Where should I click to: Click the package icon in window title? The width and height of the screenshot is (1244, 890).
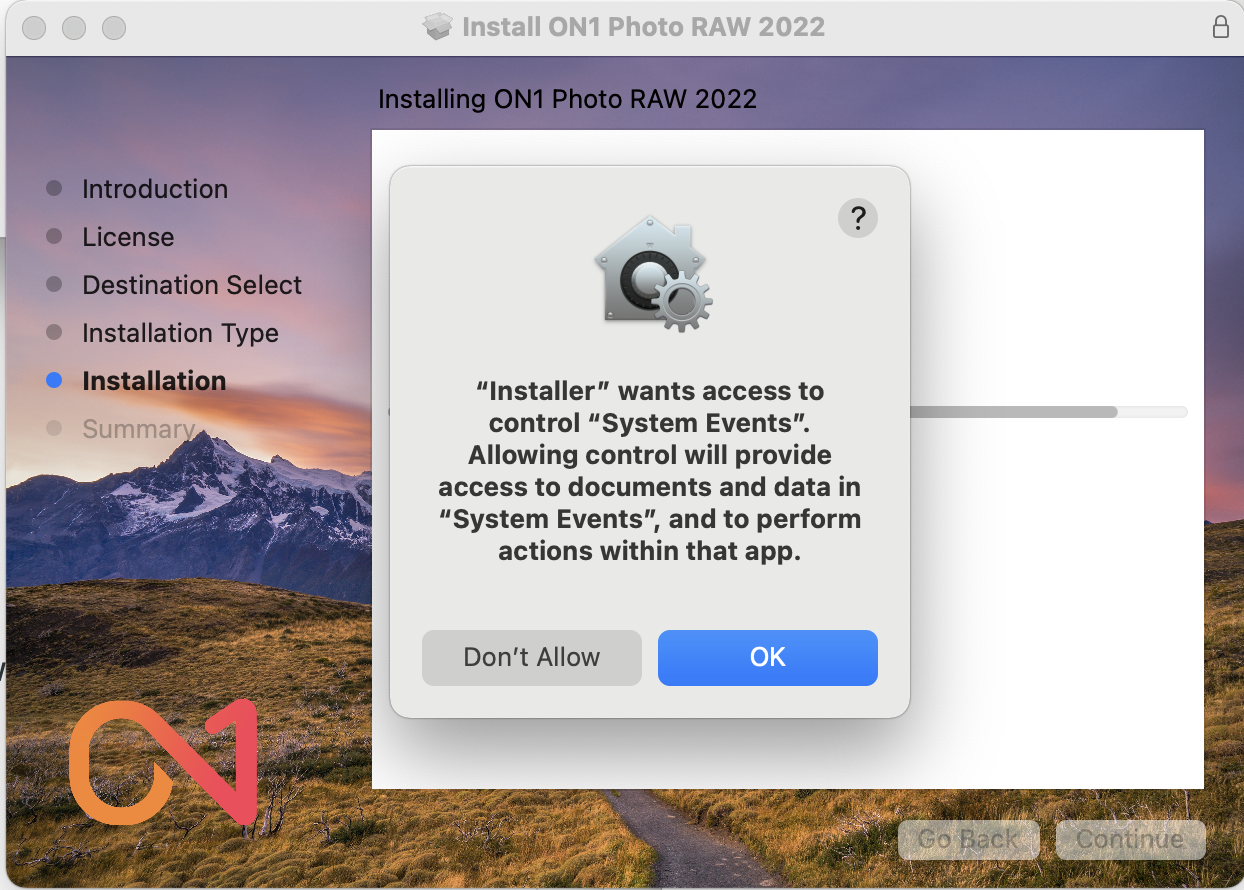pos(438,27)
